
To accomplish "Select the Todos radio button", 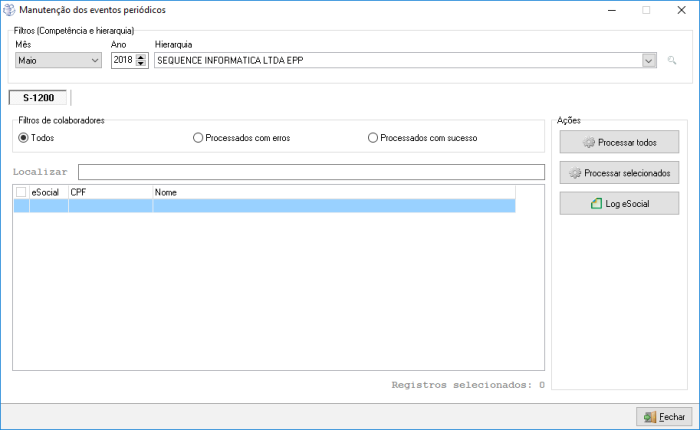I will tap(24, 137).
